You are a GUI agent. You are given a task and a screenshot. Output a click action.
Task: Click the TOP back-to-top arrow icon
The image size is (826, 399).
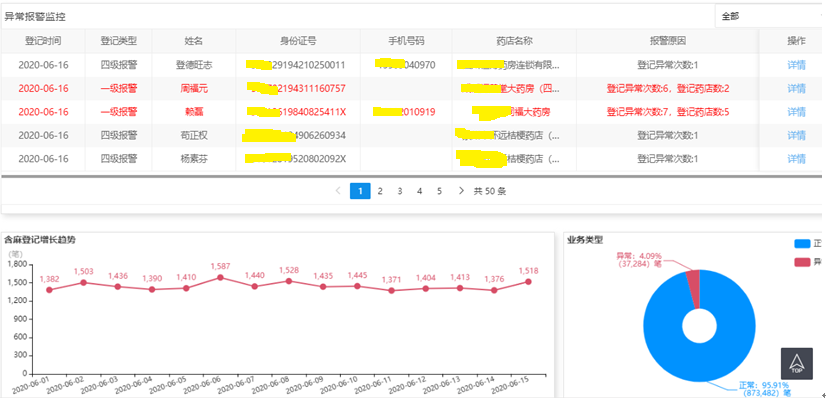click(x=796, y=364)
